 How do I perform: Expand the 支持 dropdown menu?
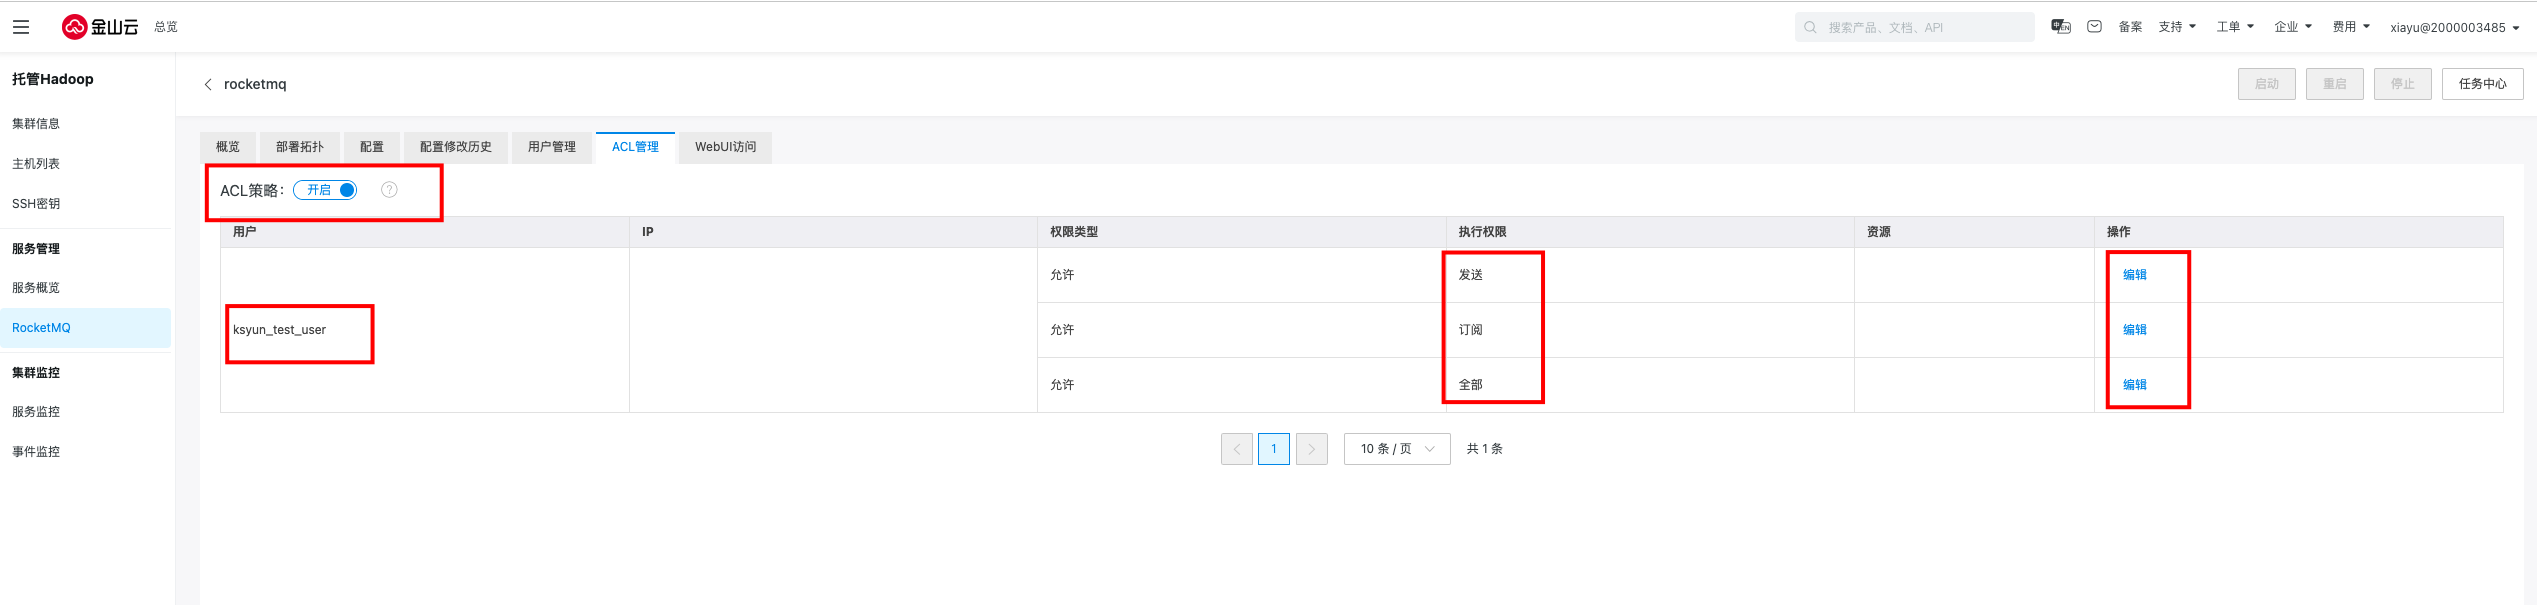click(x=2177, y=27)
